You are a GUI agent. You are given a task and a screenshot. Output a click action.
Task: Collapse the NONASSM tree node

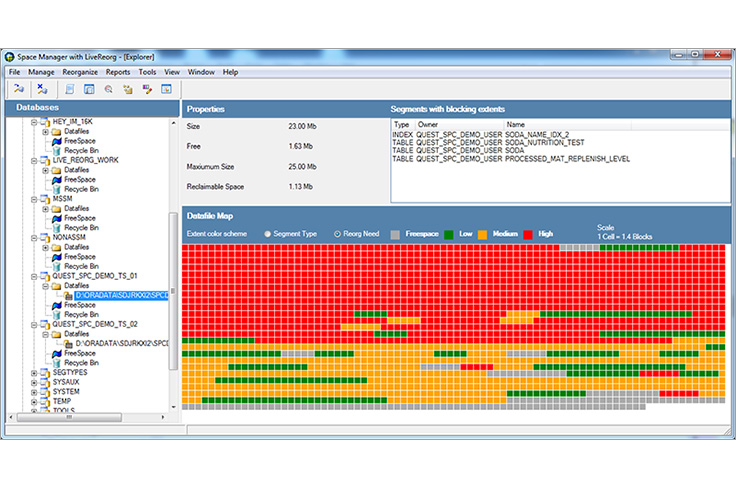tap(34, 237)
